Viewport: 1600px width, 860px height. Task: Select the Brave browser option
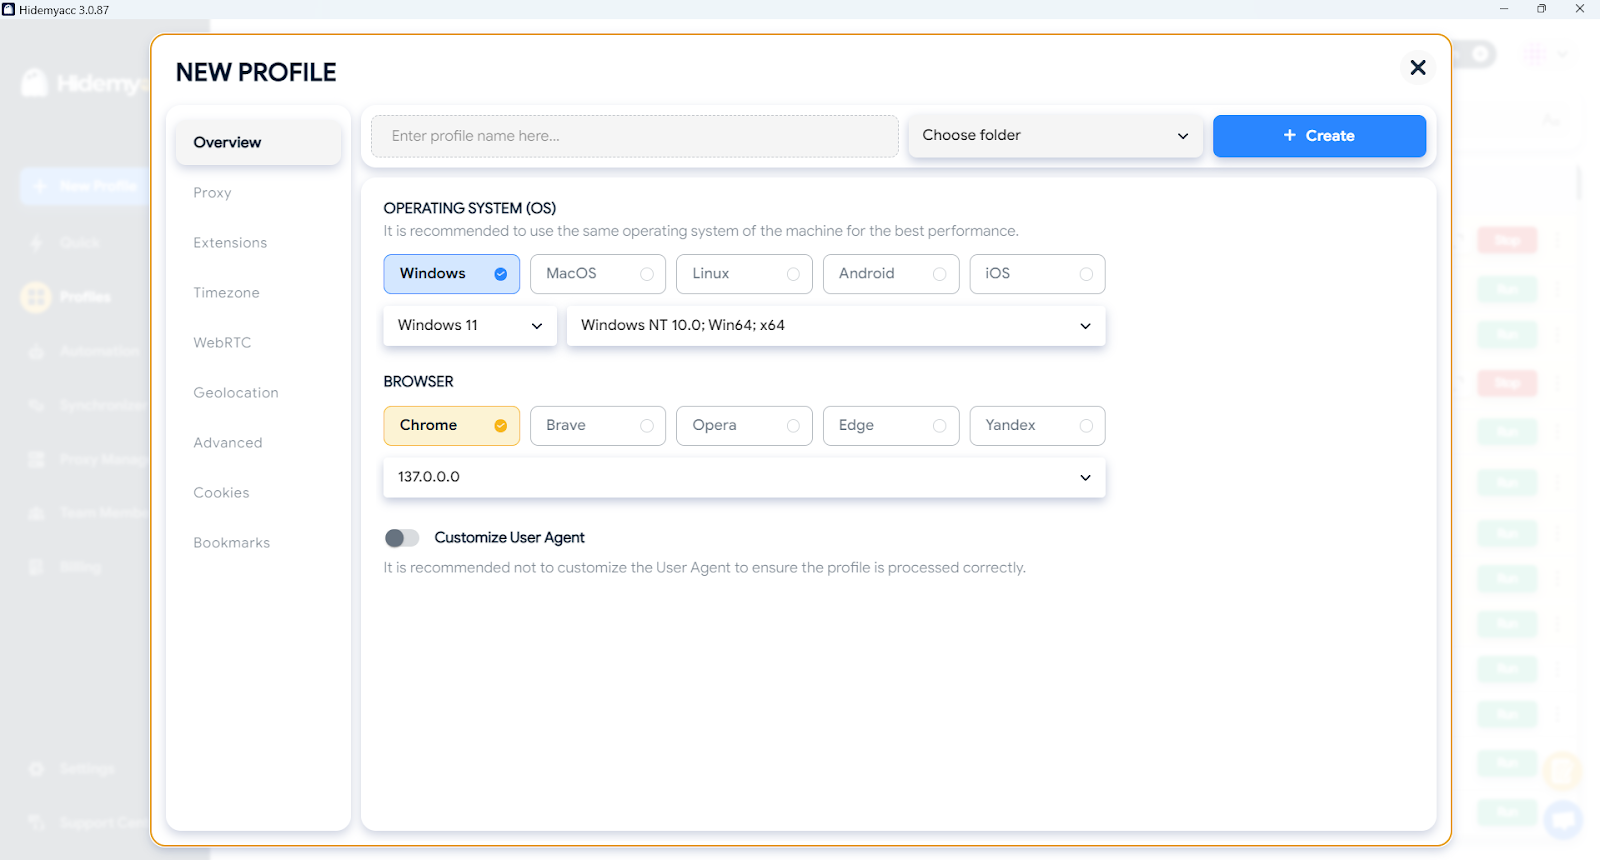coord(597,426)
